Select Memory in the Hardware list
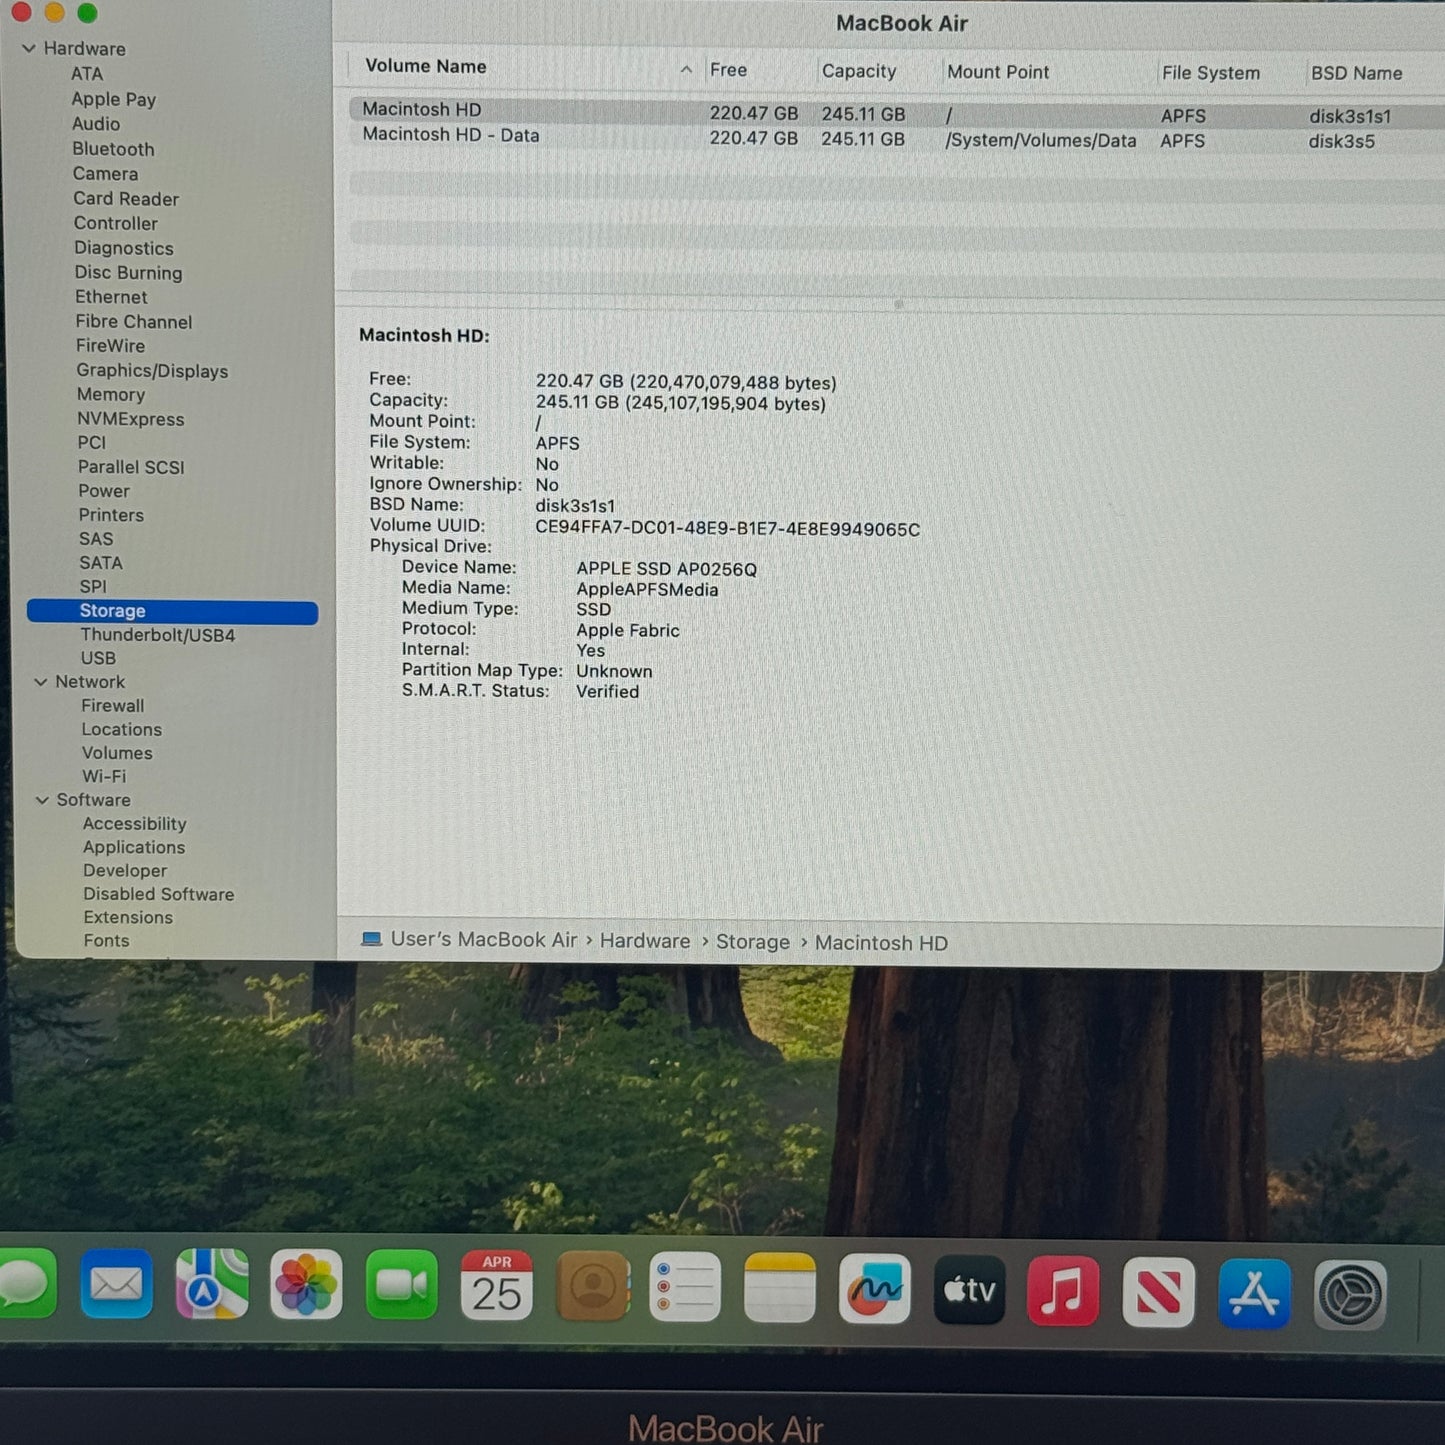 pyautogui.click(x=111, y=395)
